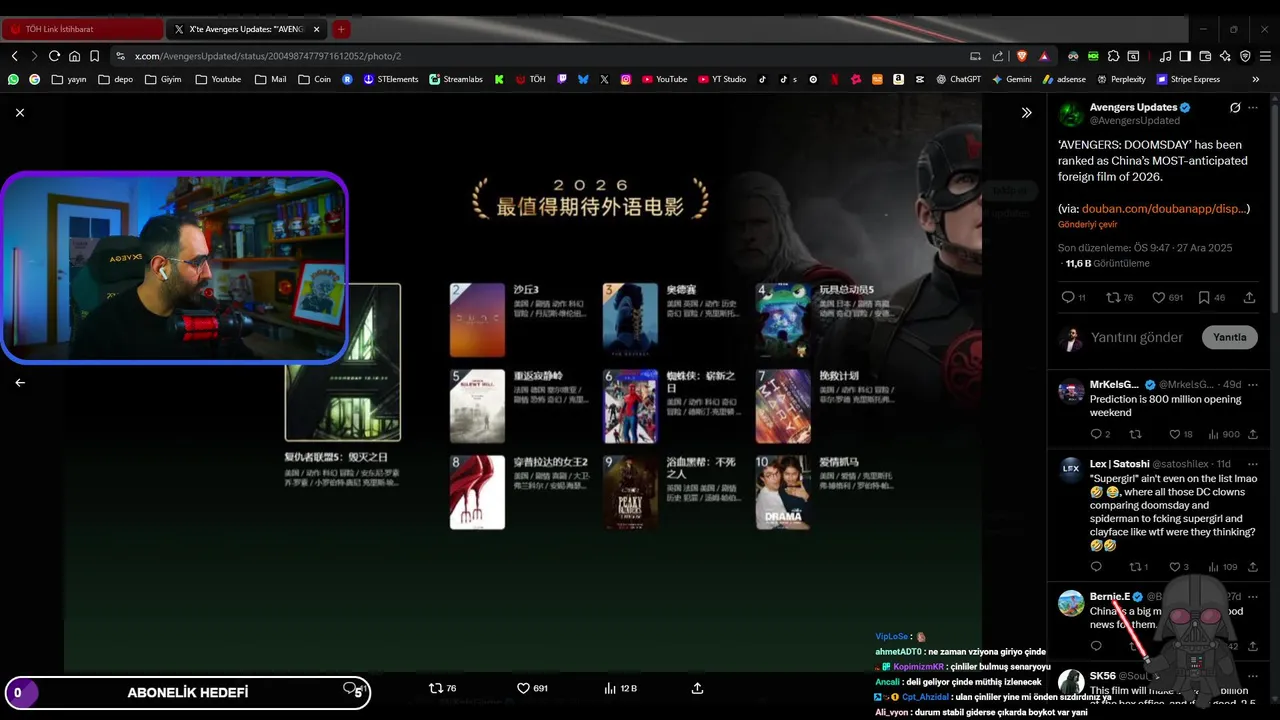Retweet the post with 76 reposts in sidebar

pyautogui.click(x=1119, y=297)
